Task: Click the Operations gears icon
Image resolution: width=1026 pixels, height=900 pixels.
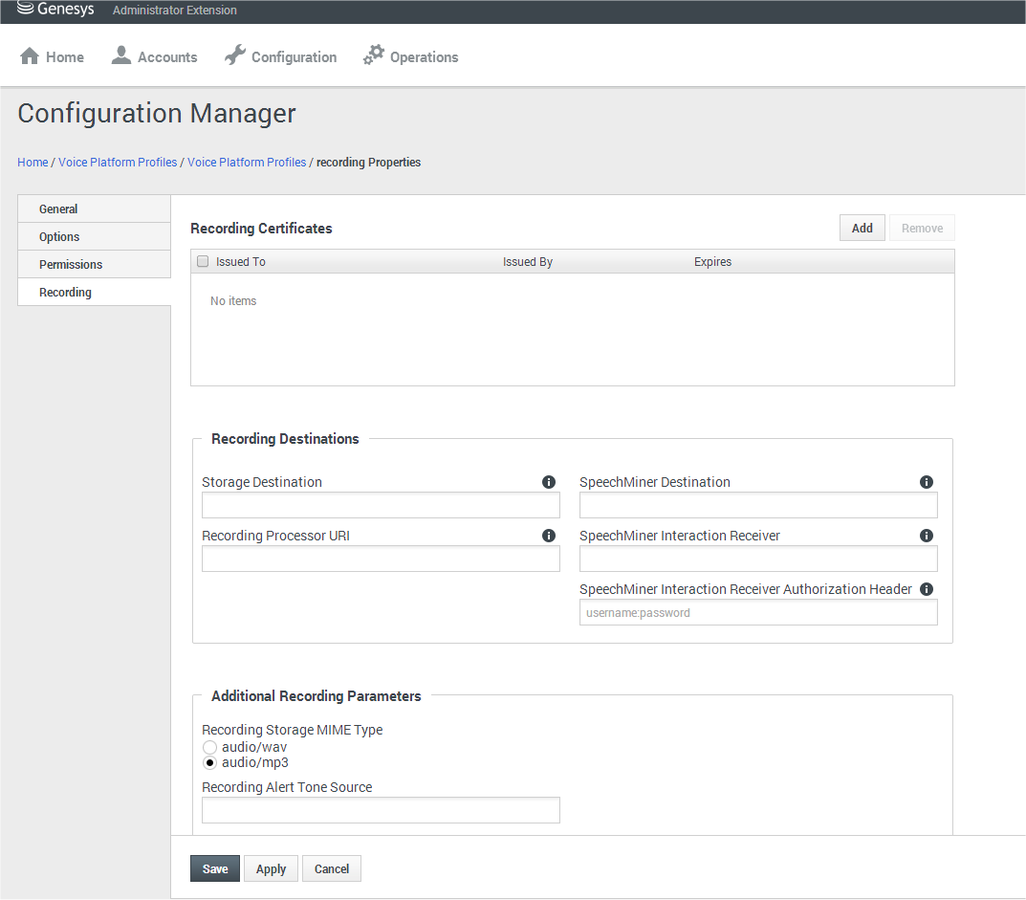Action: point(374,55)
